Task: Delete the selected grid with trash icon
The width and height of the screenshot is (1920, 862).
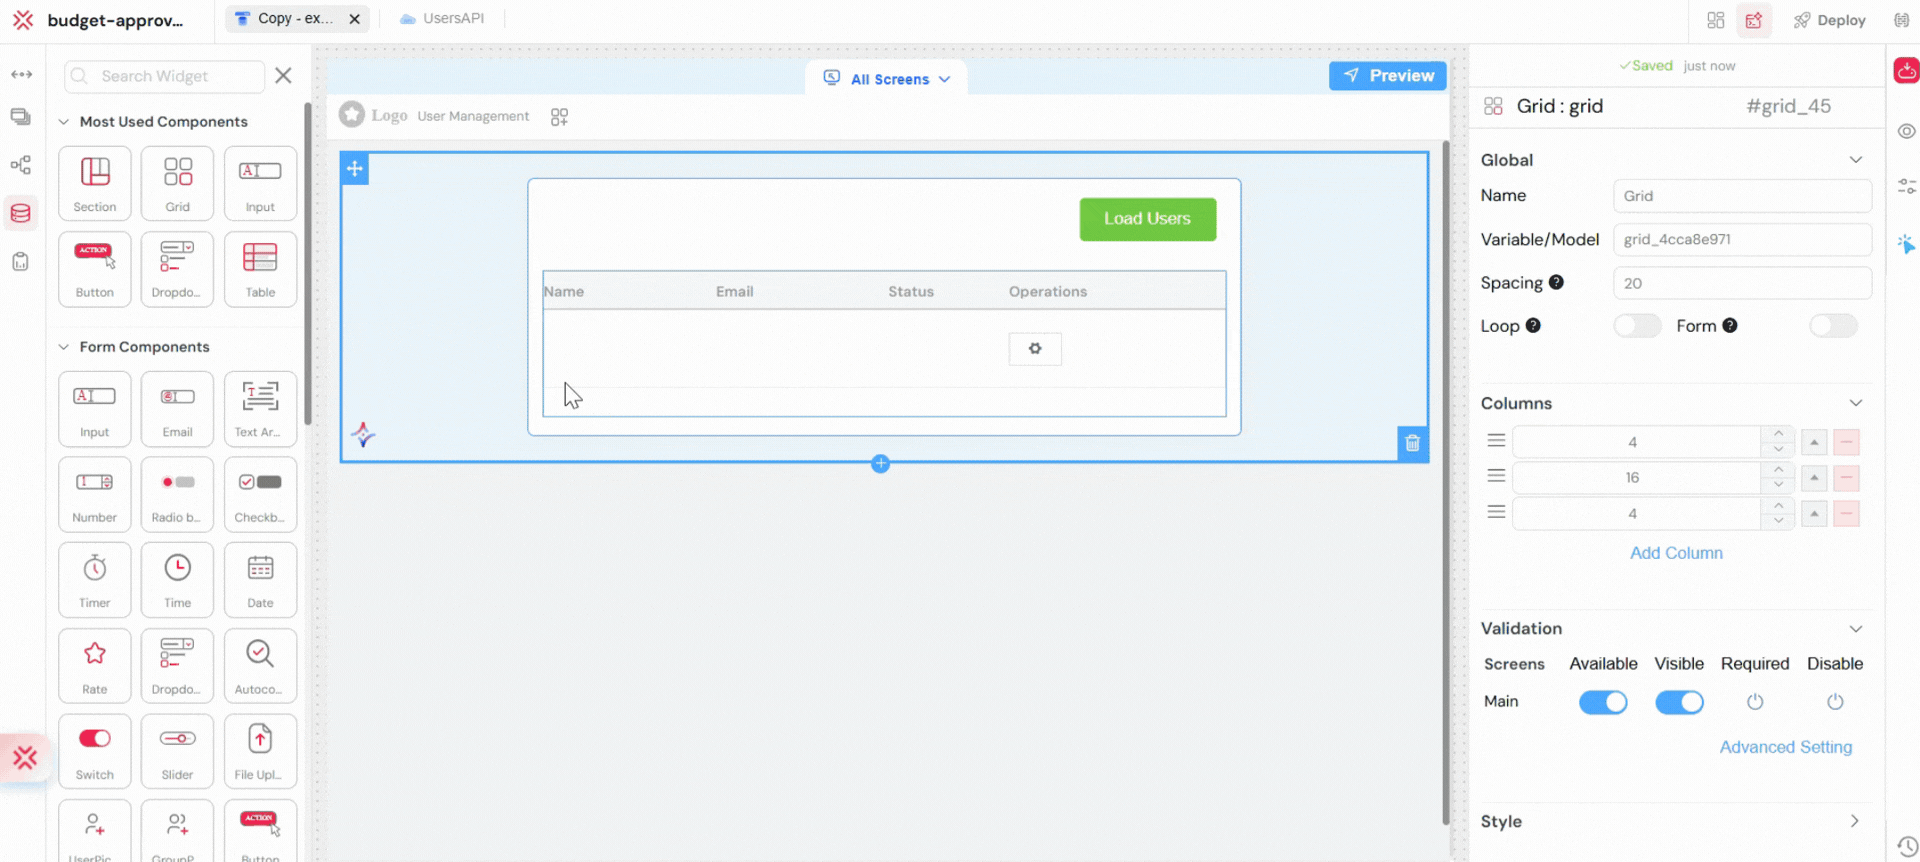Action: coord(1412,443)
